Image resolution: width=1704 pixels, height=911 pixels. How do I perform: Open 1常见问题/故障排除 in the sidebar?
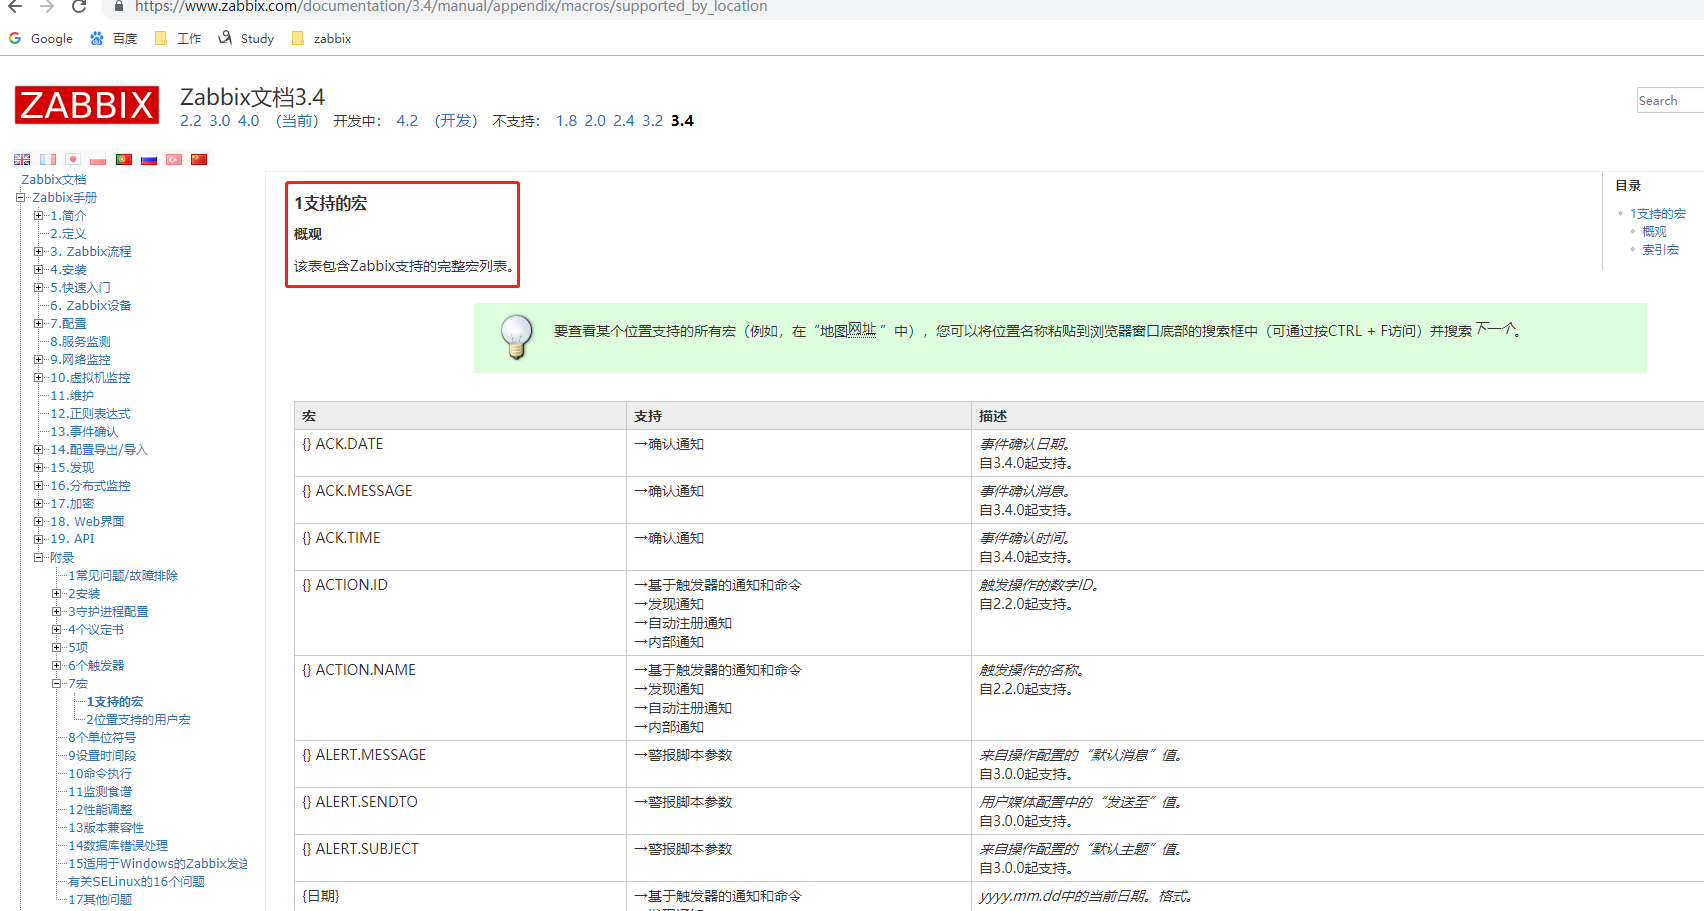coord(123,575)
